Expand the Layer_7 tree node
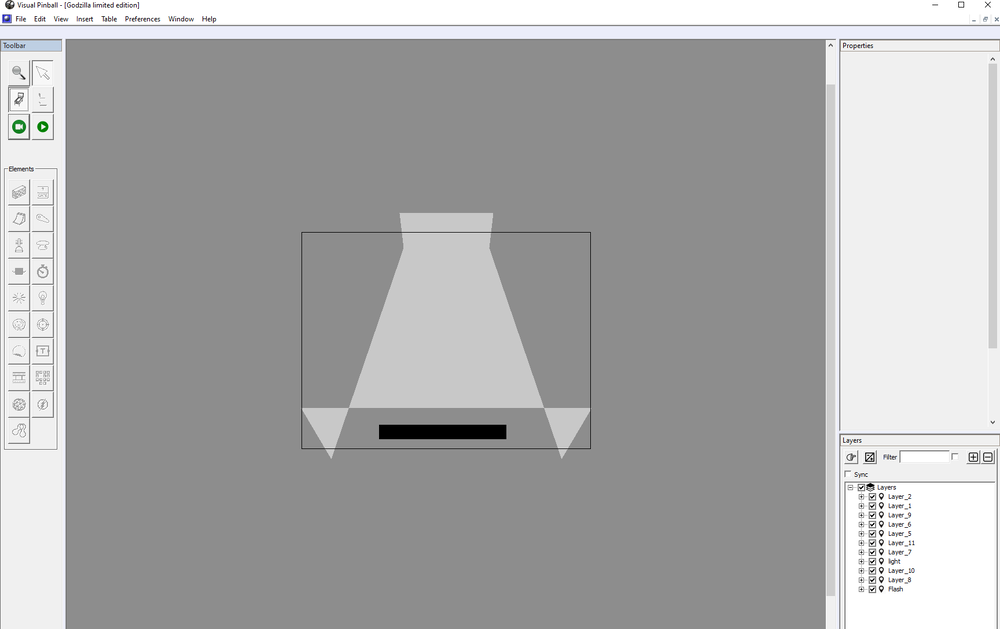Screen dimensions: 1000x629 (x=861, y=552)
